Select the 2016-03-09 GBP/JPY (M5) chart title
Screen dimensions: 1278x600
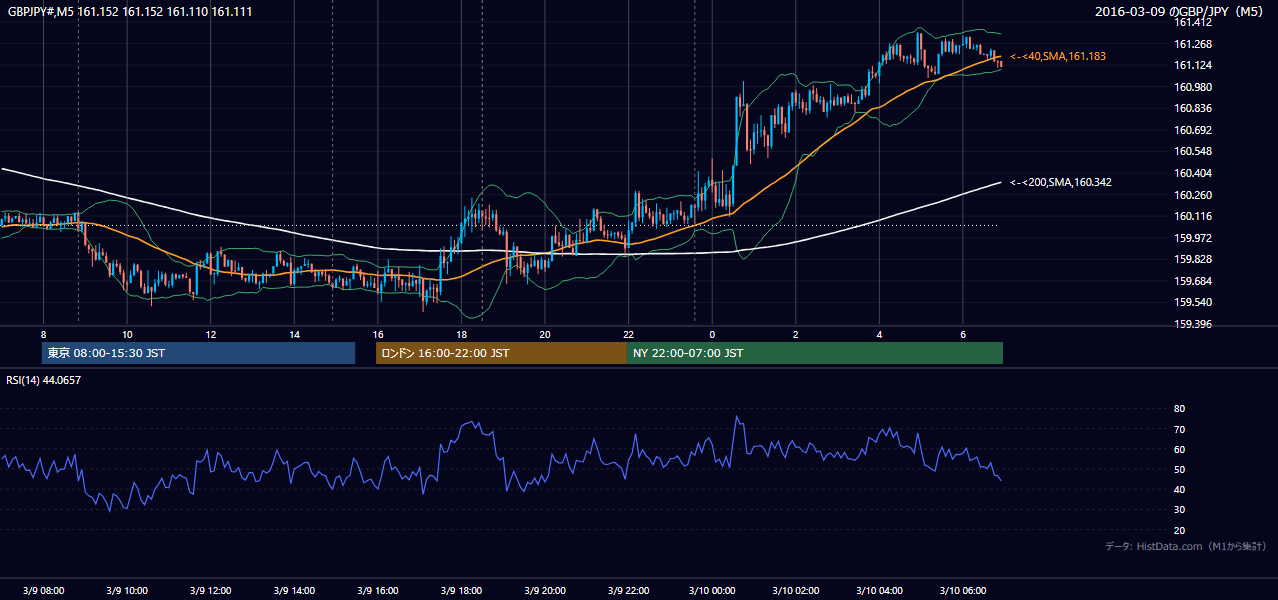[x=1181, y=11]
